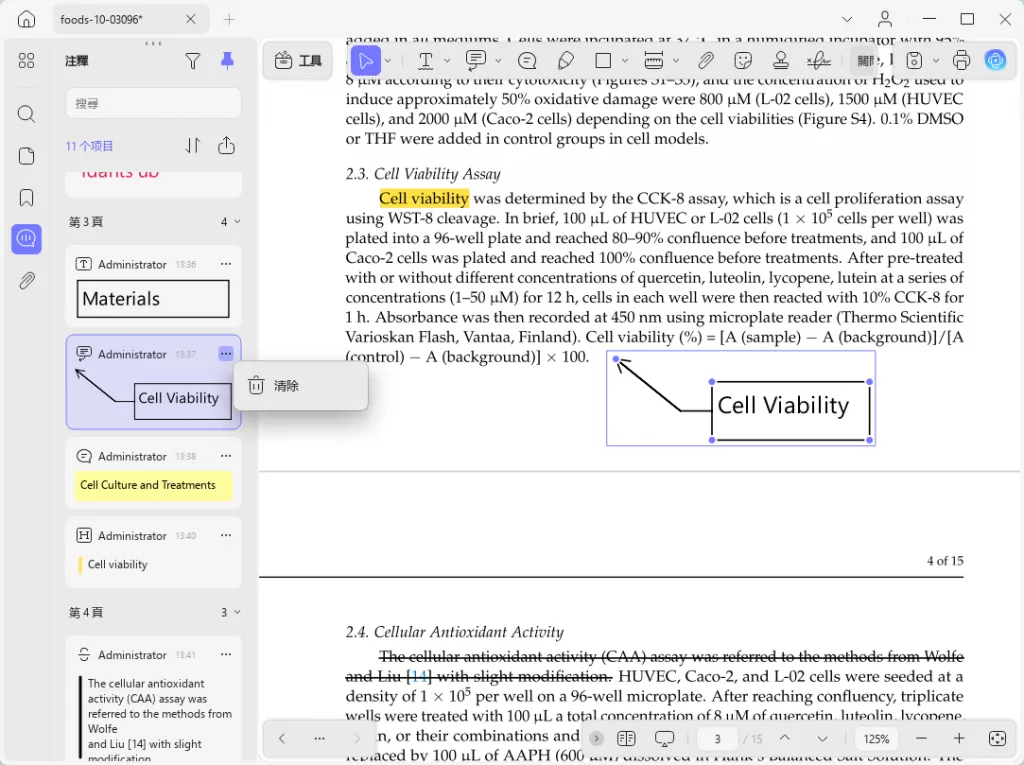Open a new tab with the plus button
This screenshot has height=765, width=1024.
229,20
